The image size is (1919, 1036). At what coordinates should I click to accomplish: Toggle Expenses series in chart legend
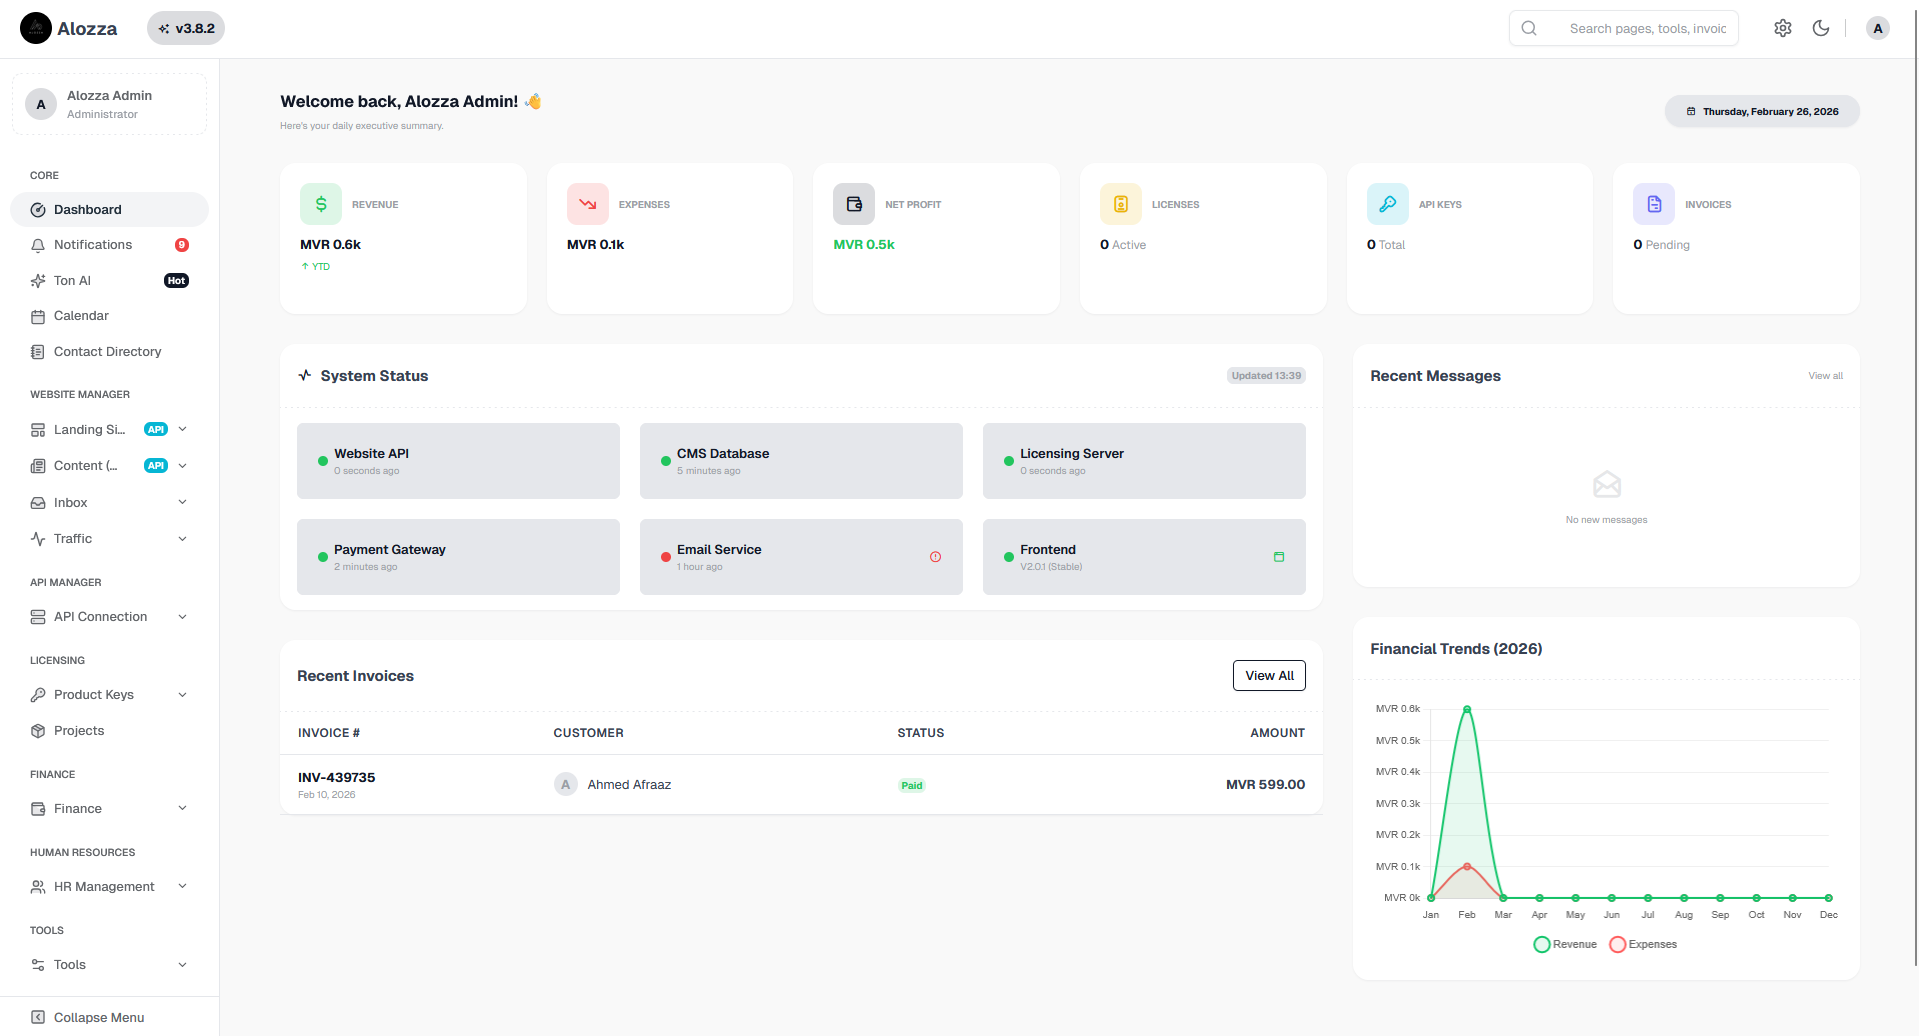click(1643, 944)
